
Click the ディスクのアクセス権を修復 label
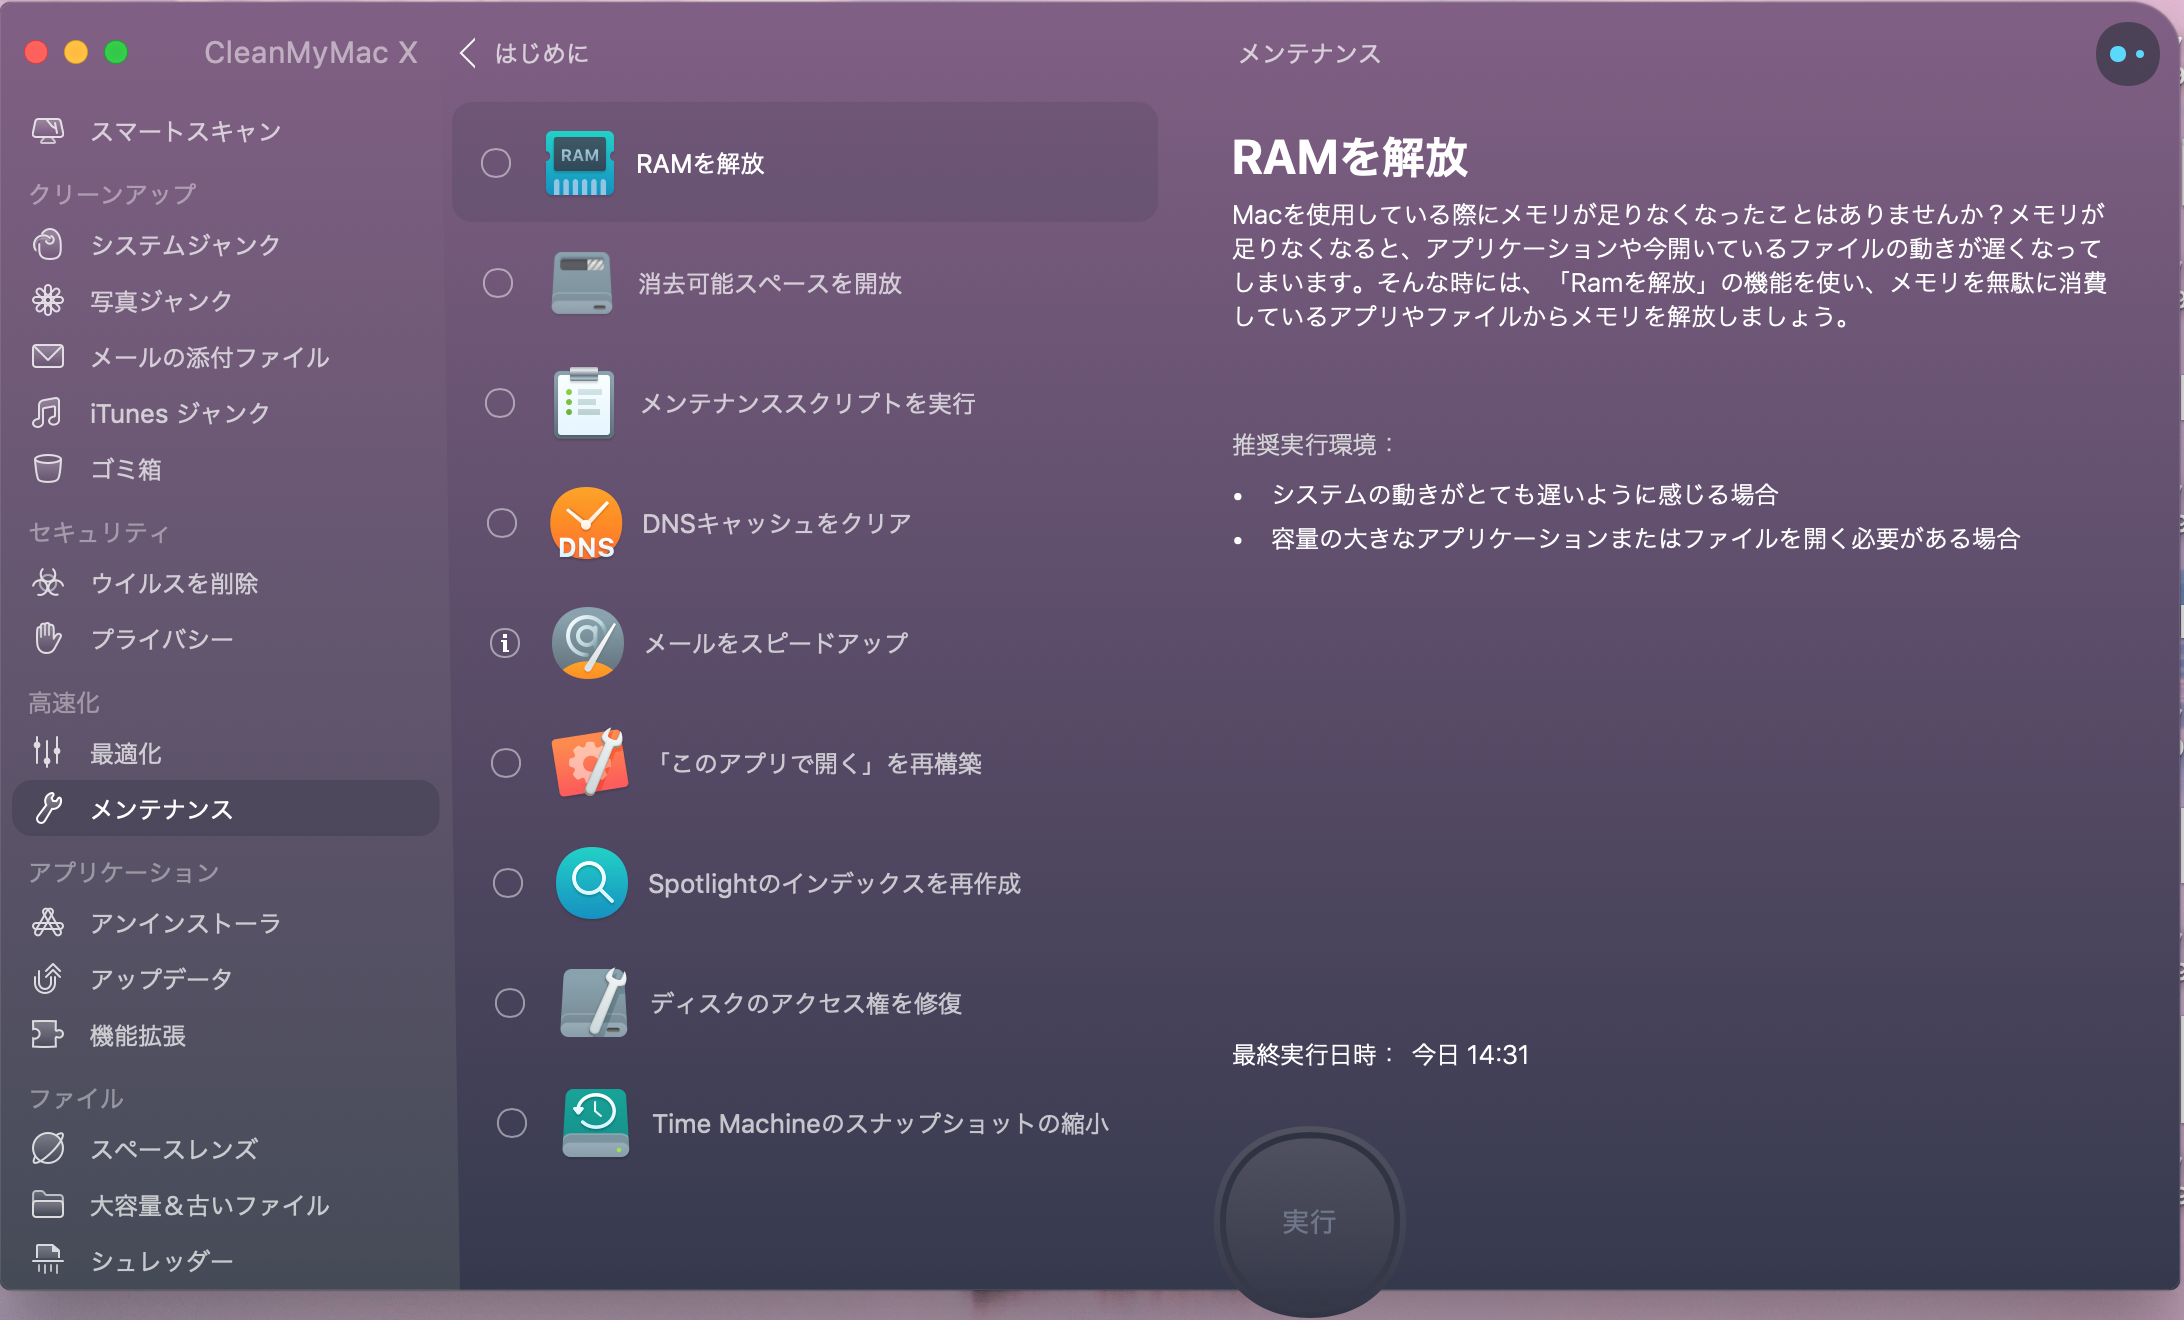click(x=806, y=1003)
